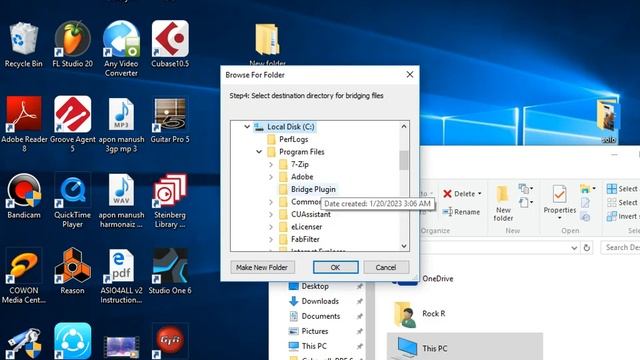This screenshot has width=640, height=360.
Task: Click scroll-down arrow in folder tree
Action: (404, 246)
